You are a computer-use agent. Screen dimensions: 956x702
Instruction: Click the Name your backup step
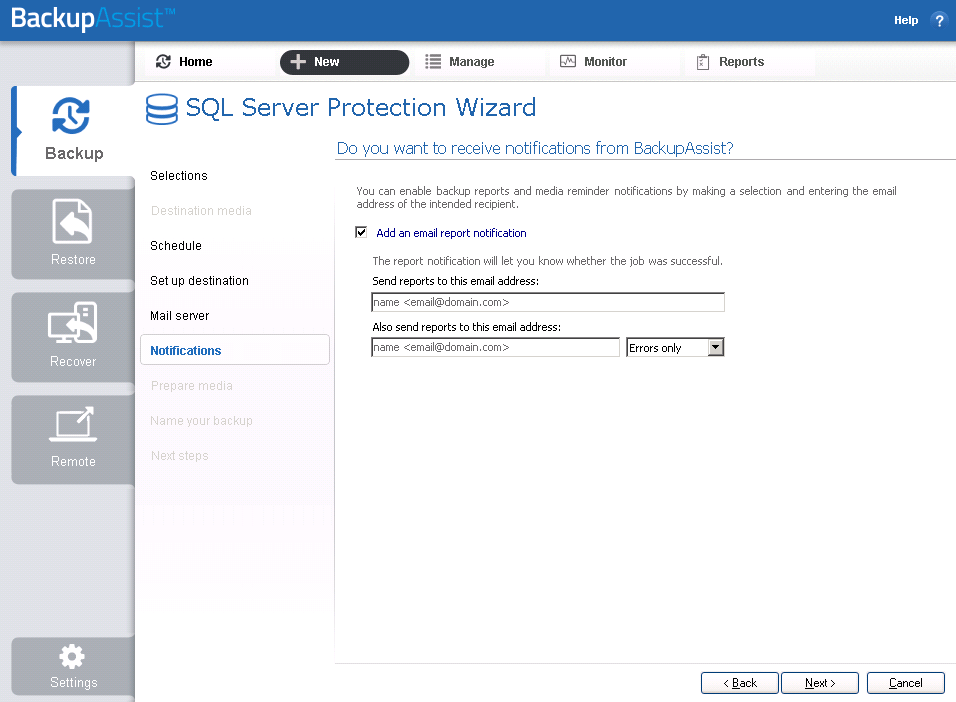201,421
